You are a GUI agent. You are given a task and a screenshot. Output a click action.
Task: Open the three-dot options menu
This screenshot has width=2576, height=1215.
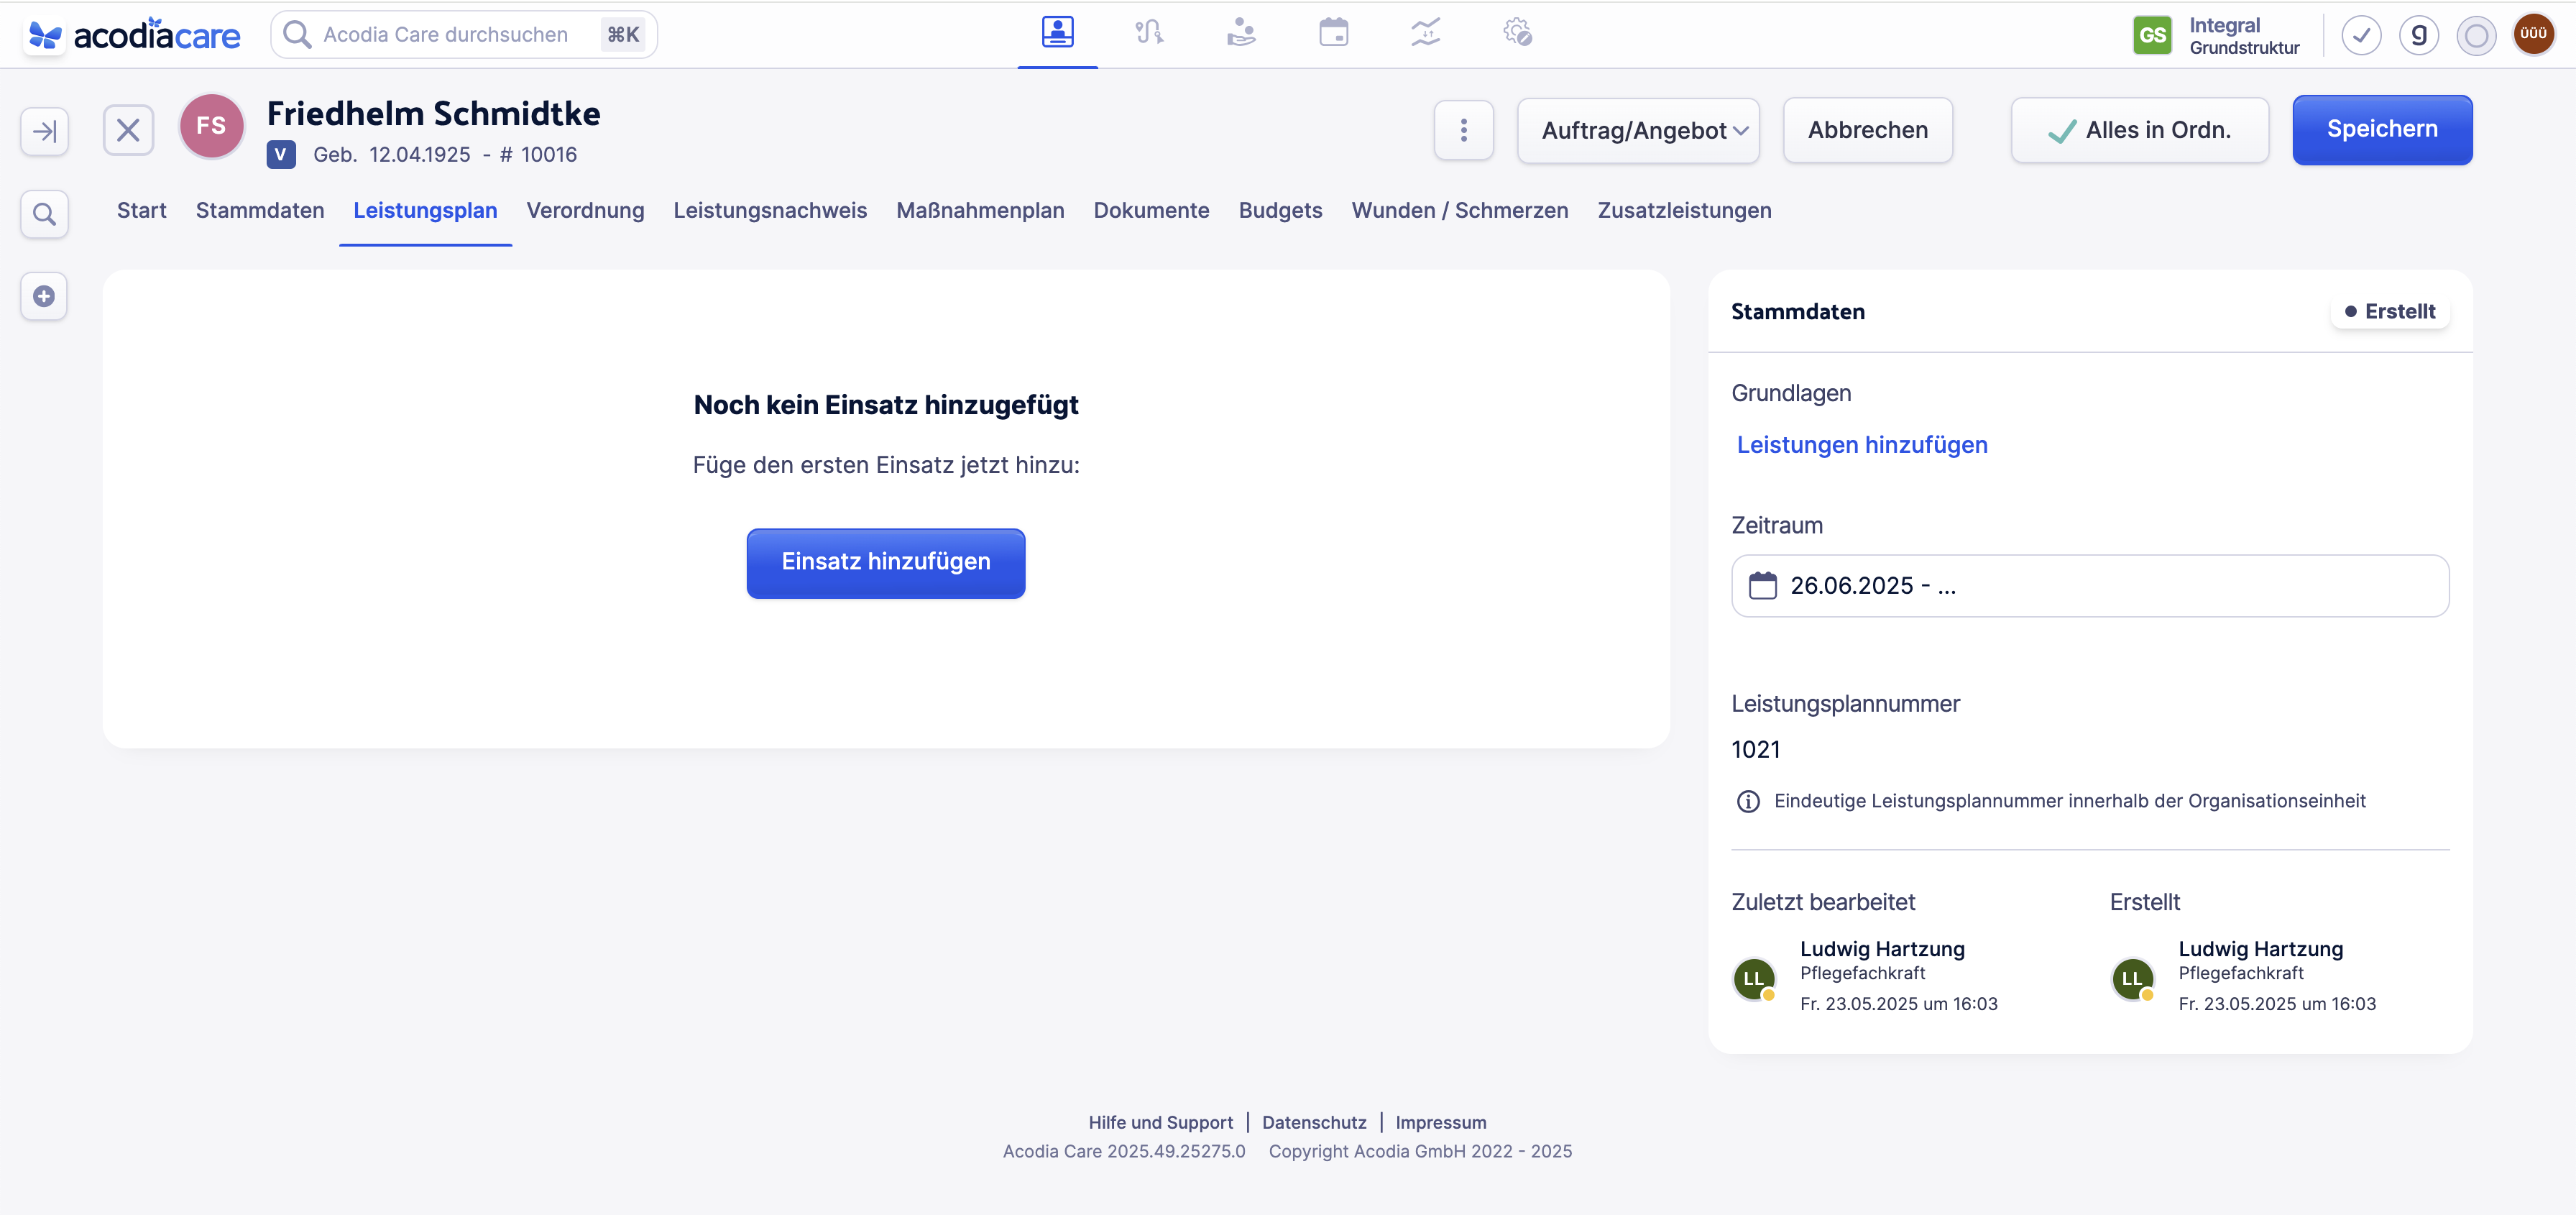coord(1464,130)
